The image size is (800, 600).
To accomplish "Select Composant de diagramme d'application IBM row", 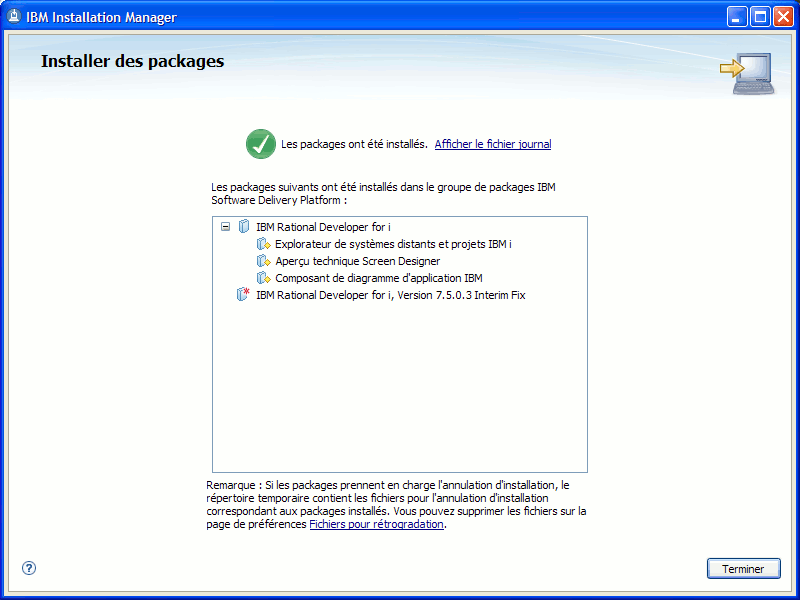I will coord(379,278).
